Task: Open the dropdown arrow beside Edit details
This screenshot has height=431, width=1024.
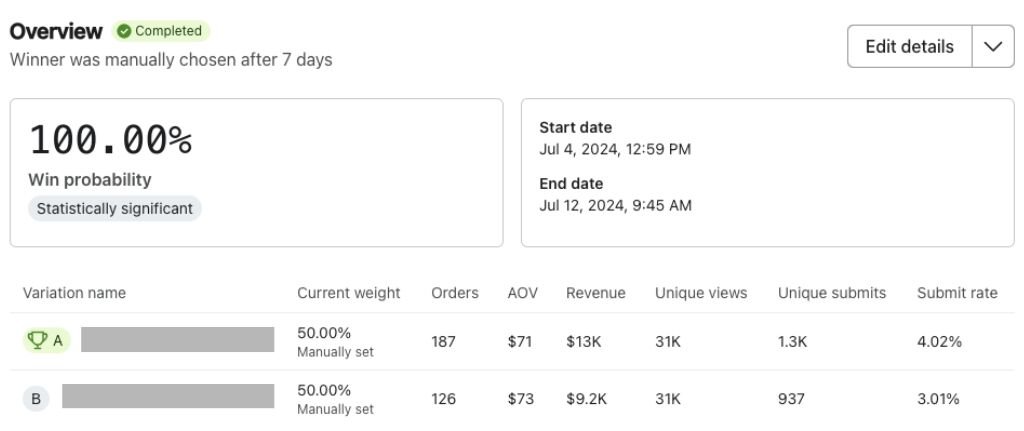Action: pos(993,47)
